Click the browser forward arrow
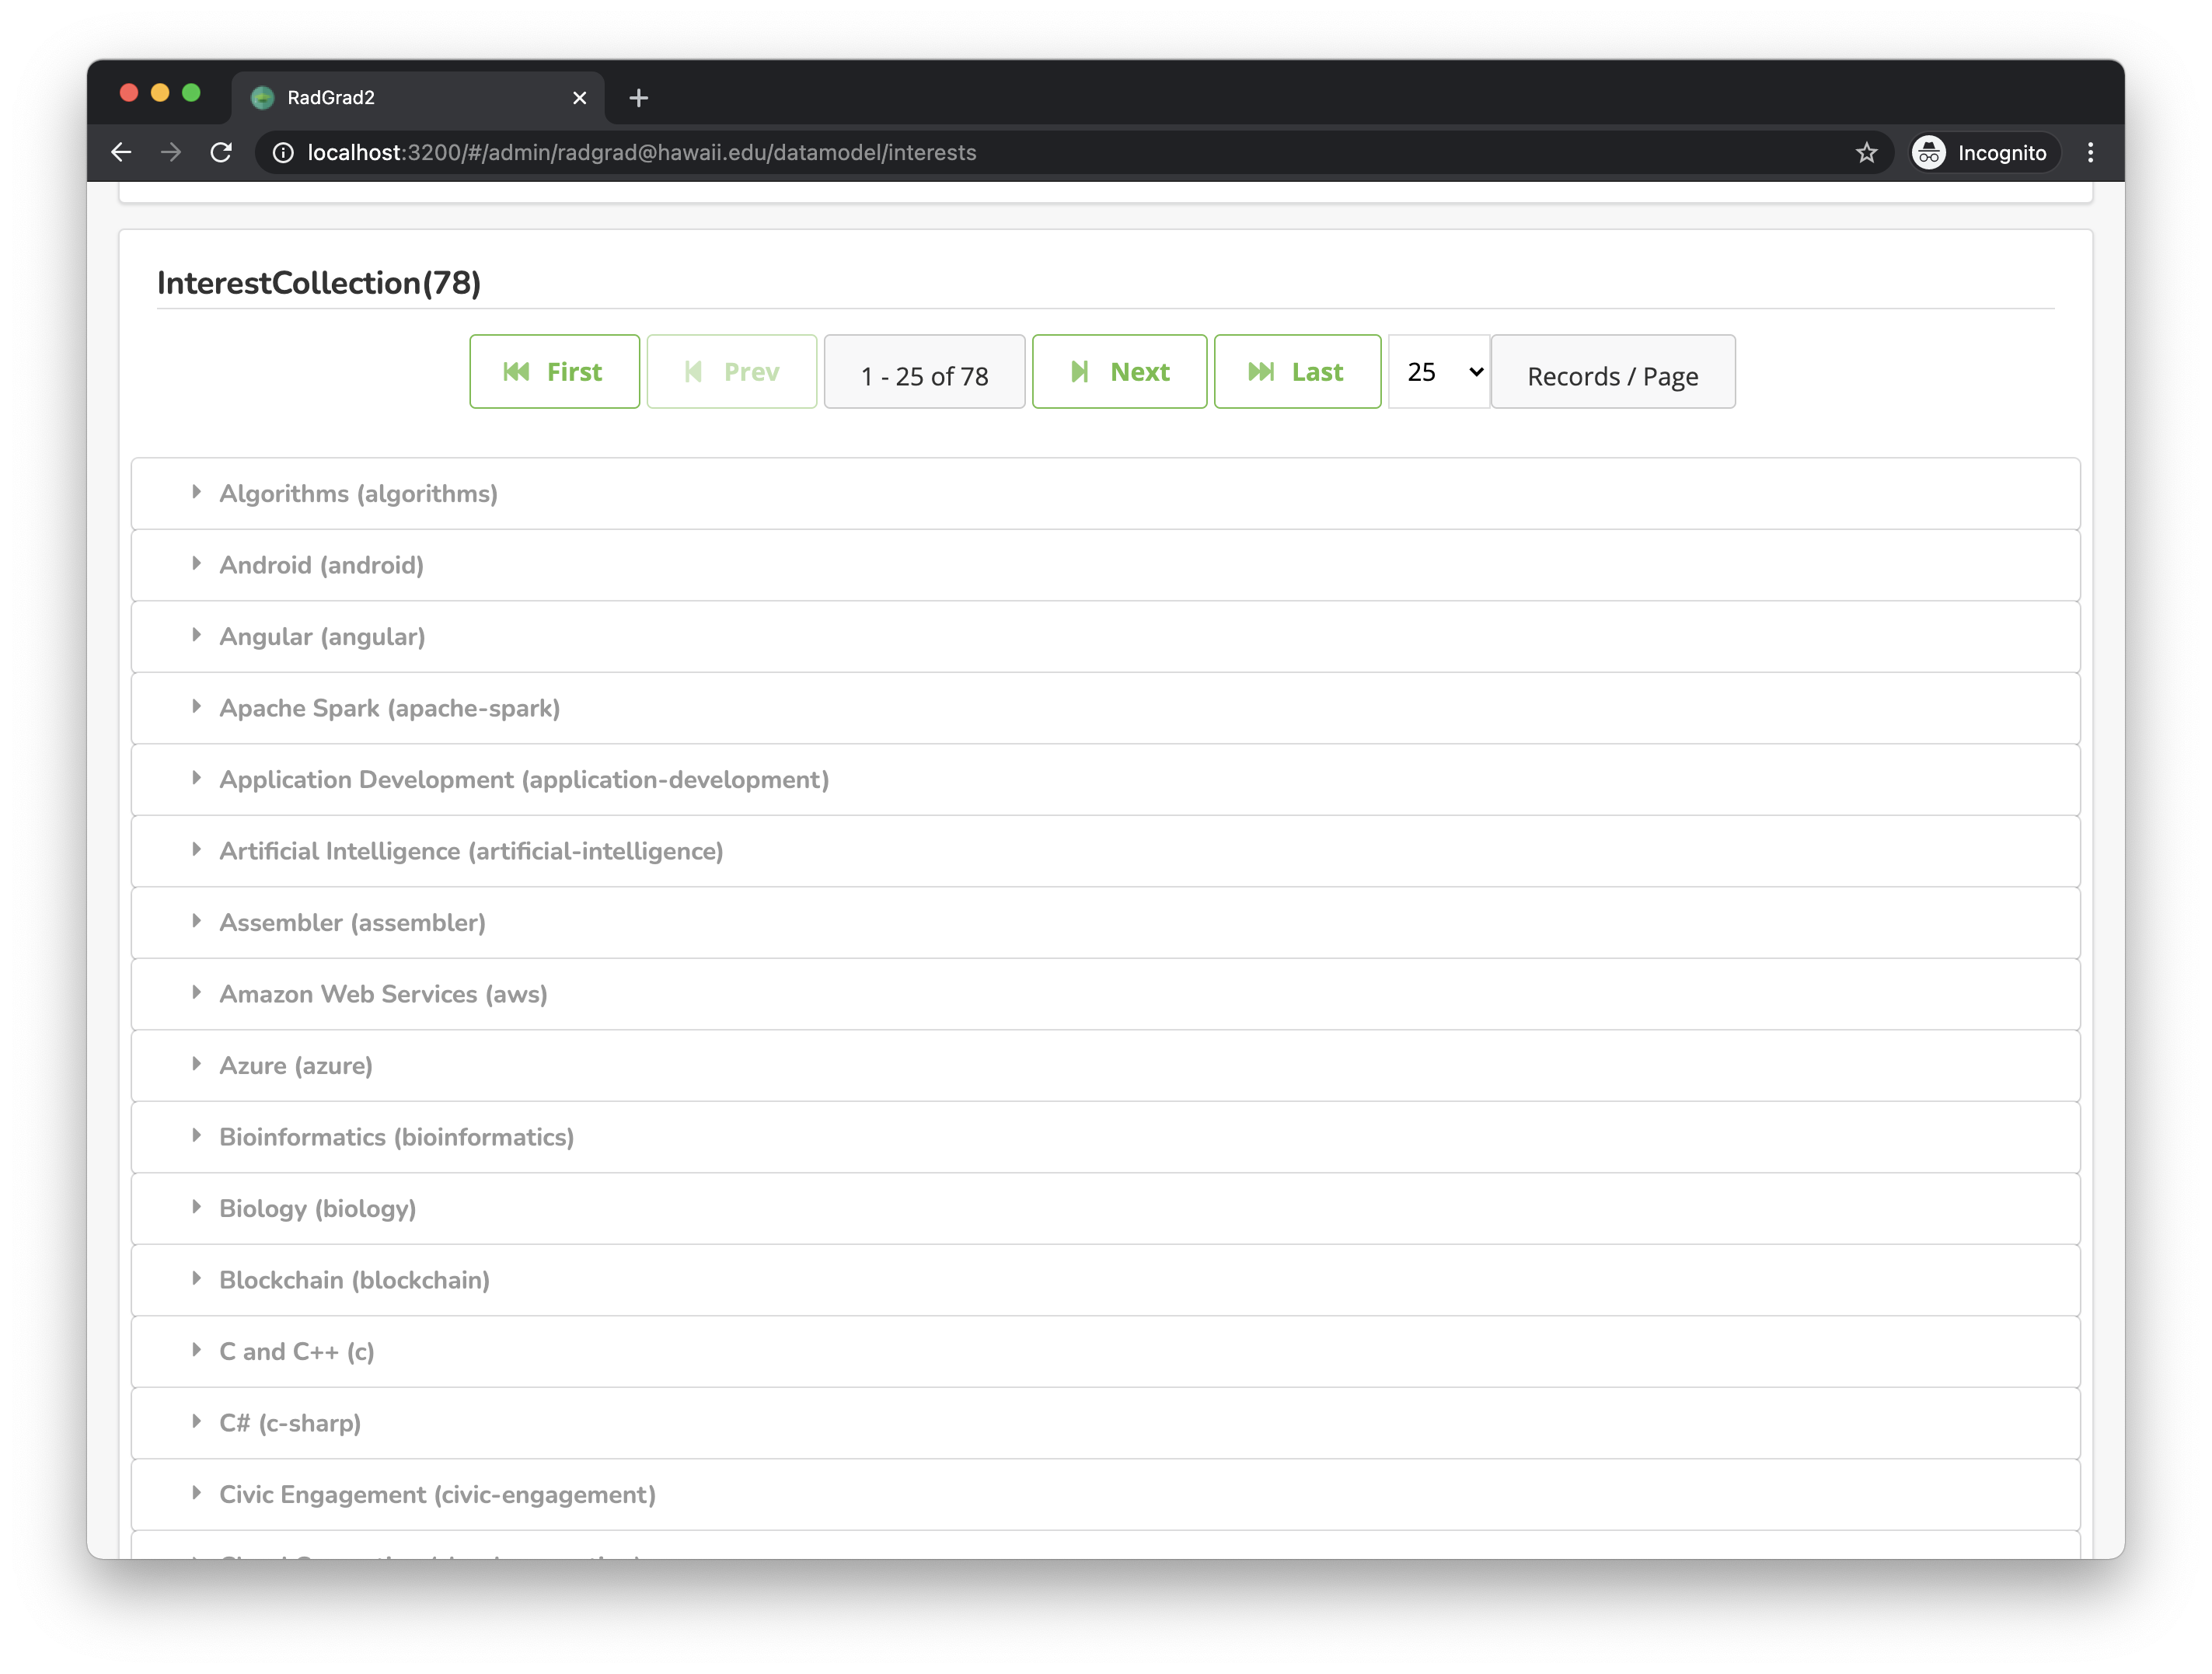This screenshot has width=2212, height=1674. (x=171, y=152)
